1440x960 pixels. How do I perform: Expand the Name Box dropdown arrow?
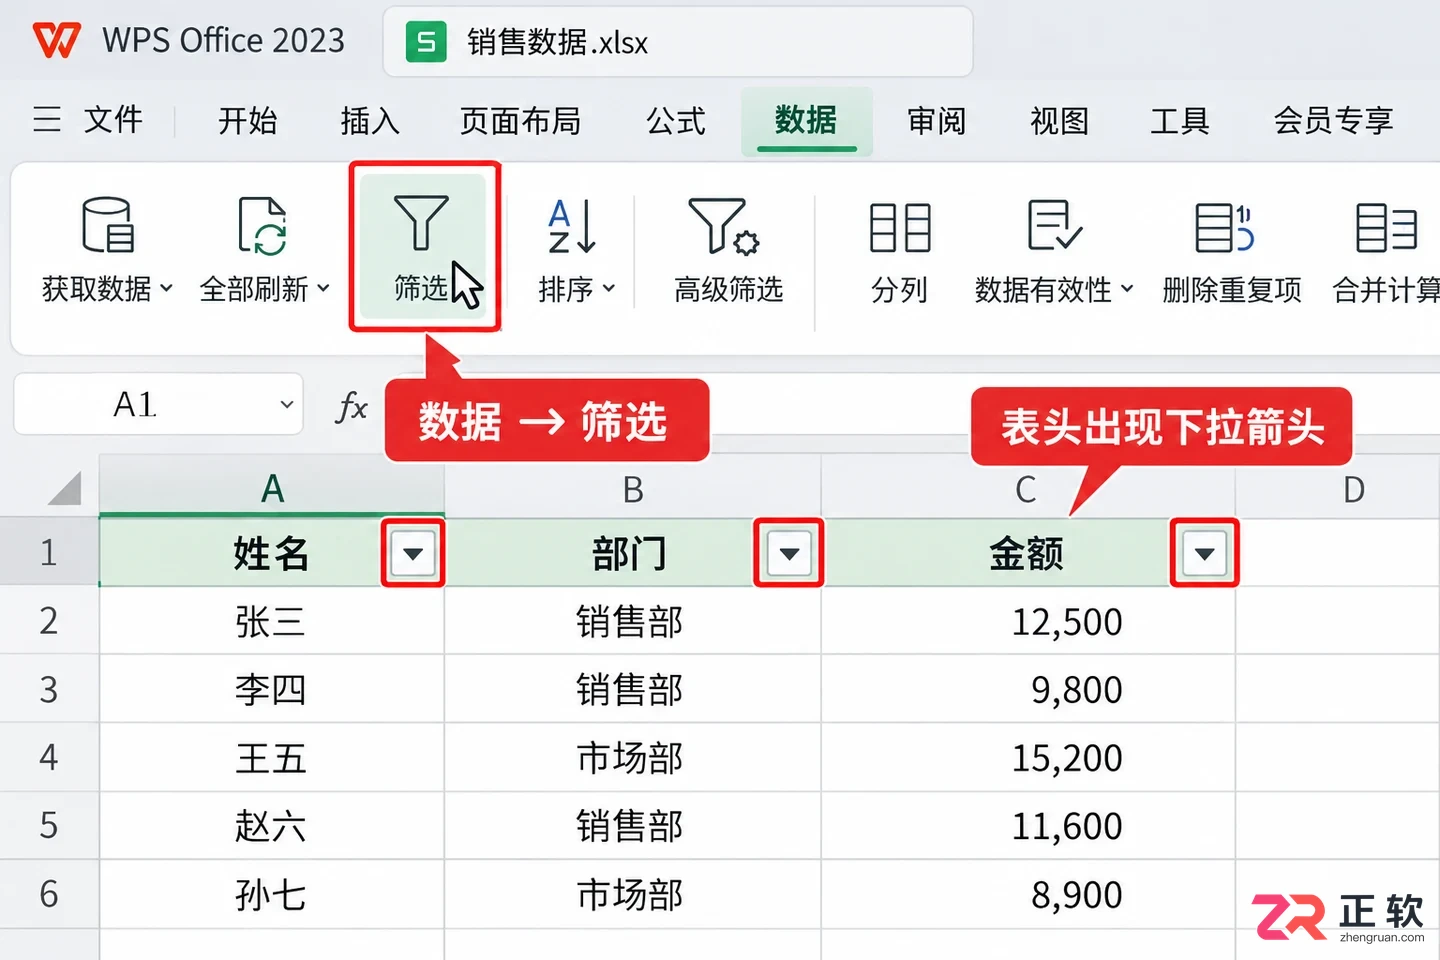[x=287, y=405]
